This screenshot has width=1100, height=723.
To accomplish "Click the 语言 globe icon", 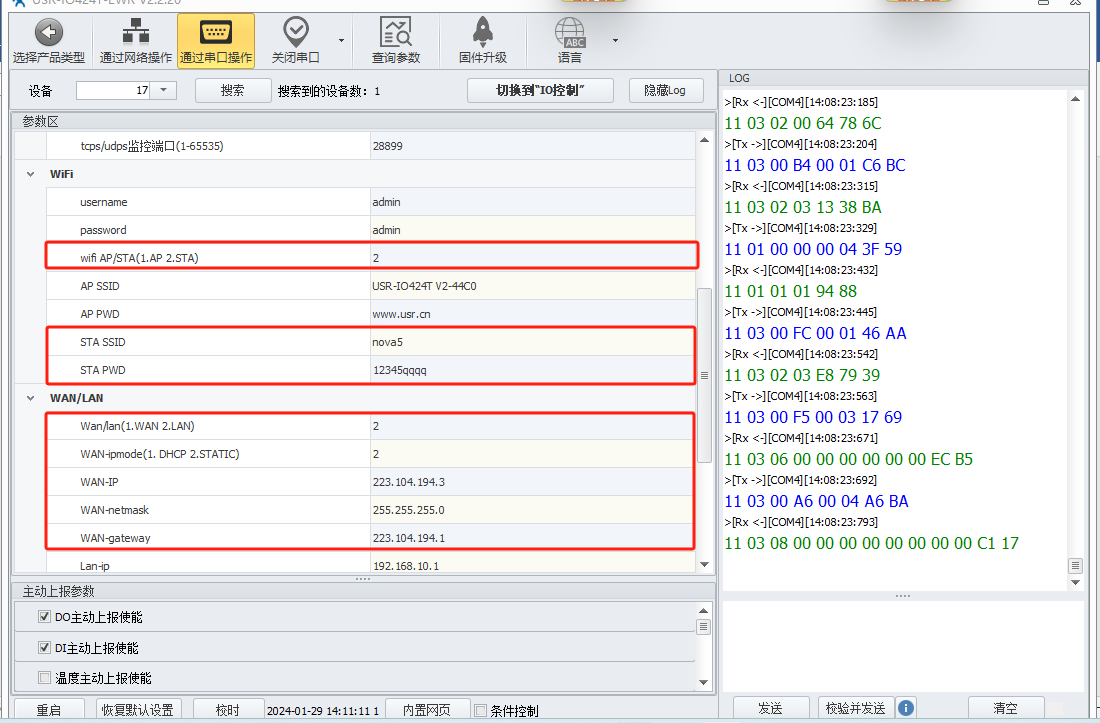I will click(570, 33).
